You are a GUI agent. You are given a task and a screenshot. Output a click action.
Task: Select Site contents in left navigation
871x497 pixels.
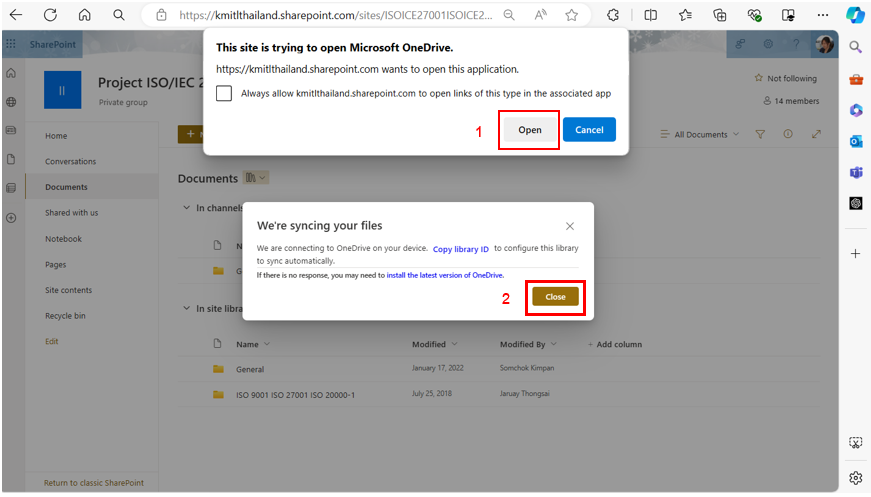click(x=68, y=290)
